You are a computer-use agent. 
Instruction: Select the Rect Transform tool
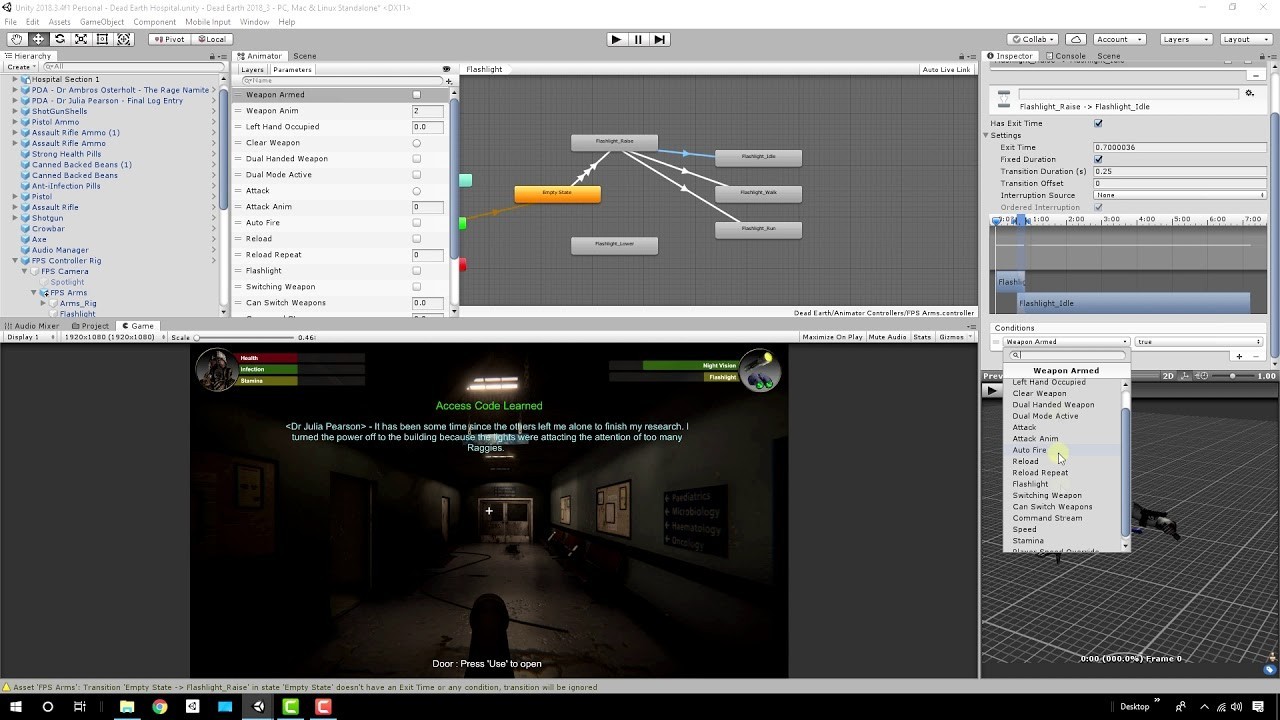coord(102,39)
